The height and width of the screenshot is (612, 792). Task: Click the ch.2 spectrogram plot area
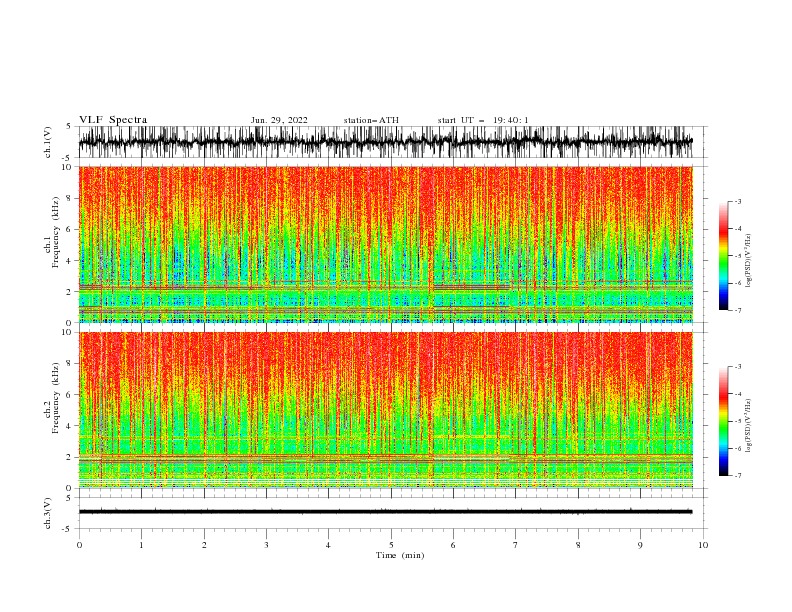[x=385, y=410]
